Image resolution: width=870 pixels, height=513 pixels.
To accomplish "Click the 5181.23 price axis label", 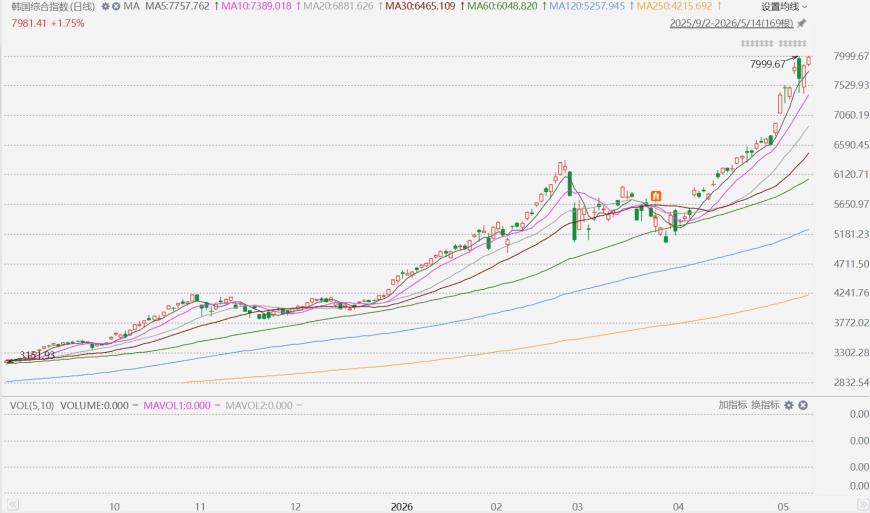I will pos(851,234).
